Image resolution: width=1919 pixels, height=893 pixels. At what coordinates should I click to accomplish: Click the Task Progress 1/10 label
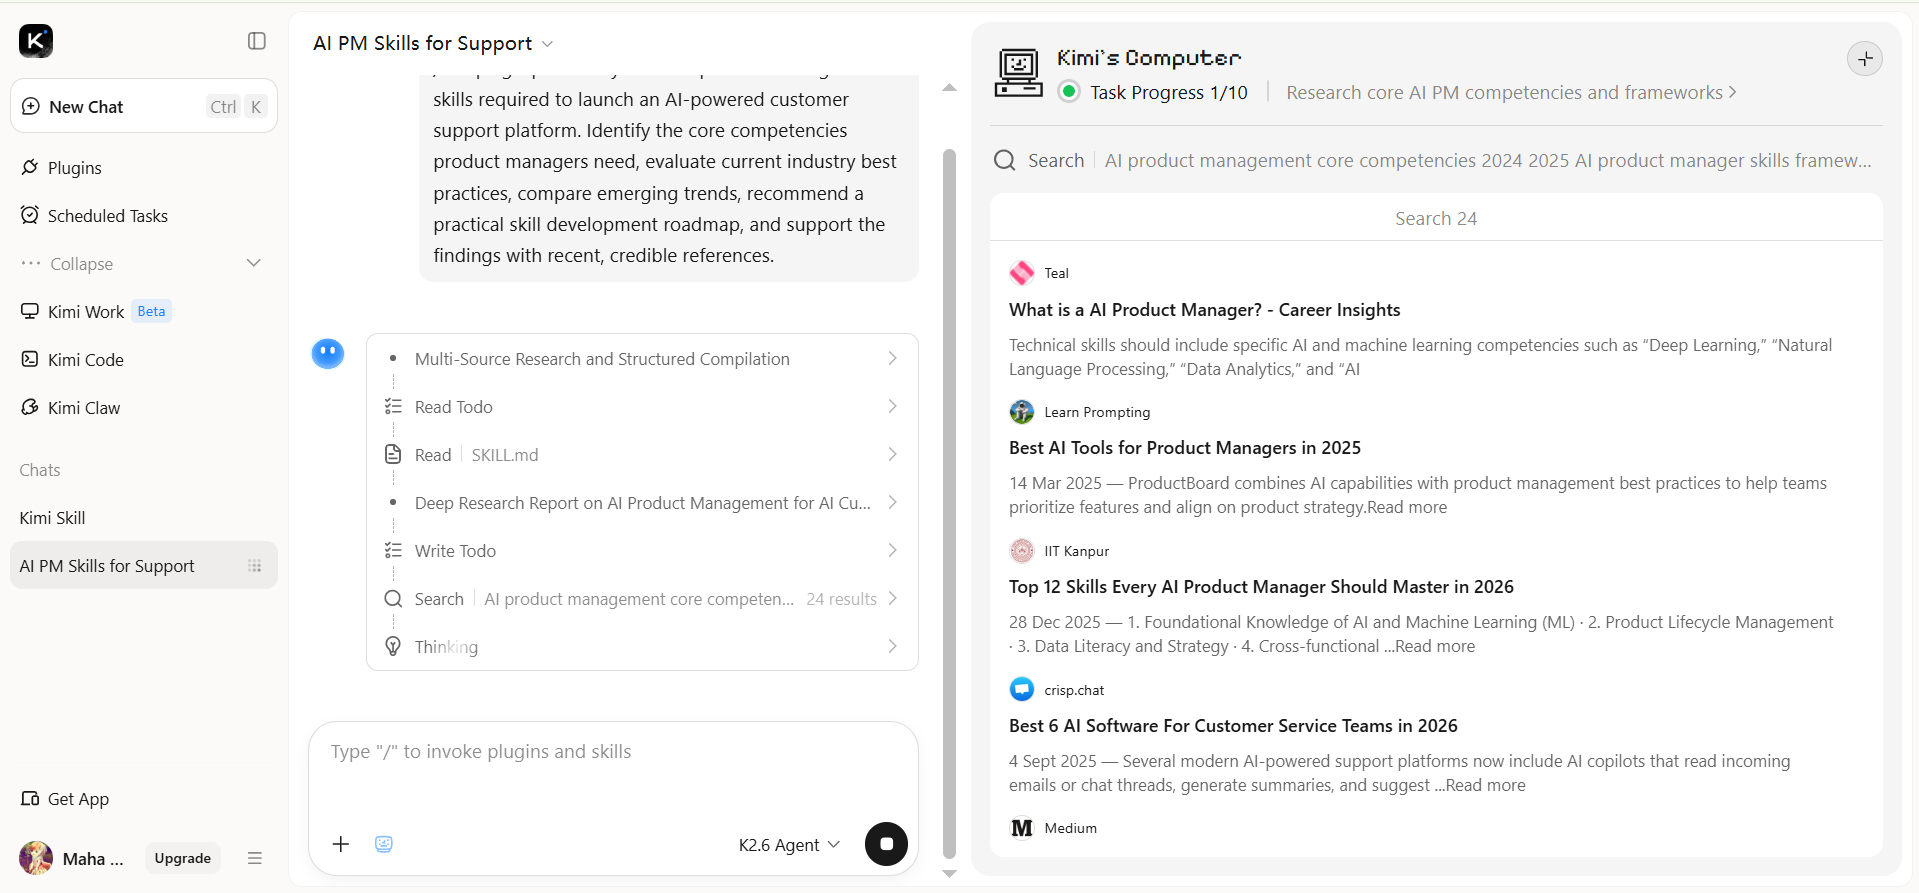(1169, 93)
